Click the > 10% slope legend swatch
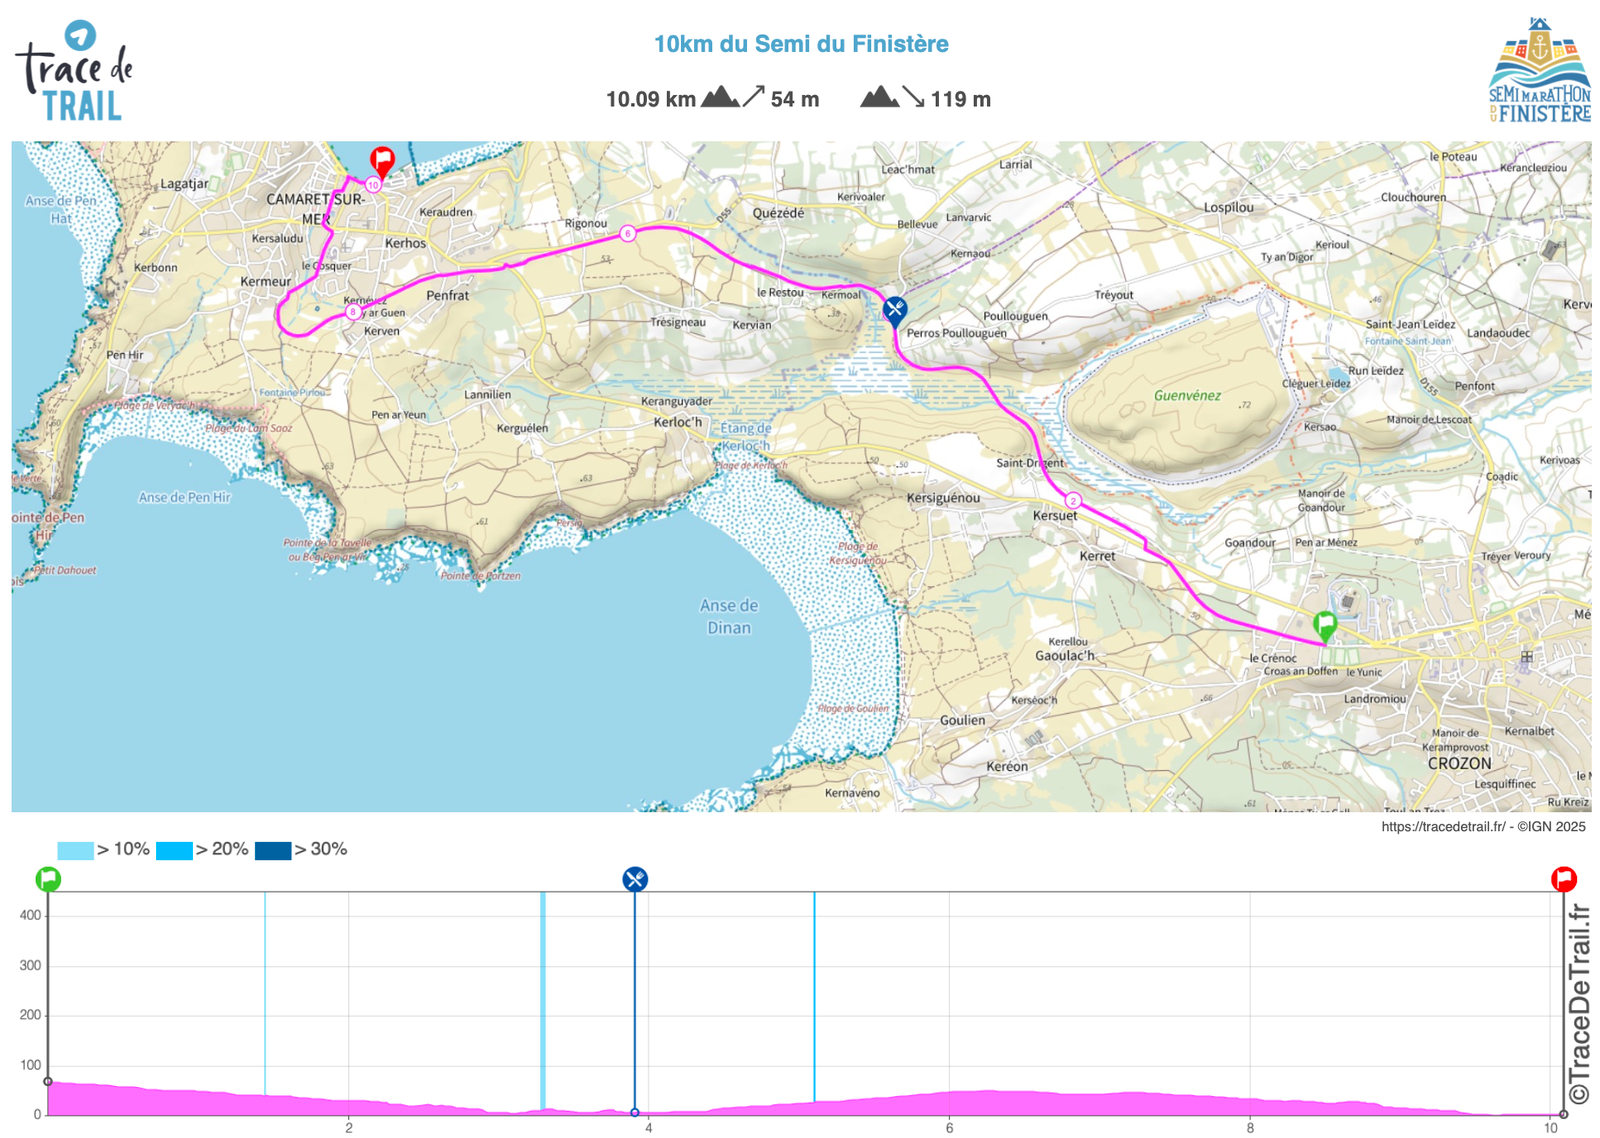 [75, 850]
